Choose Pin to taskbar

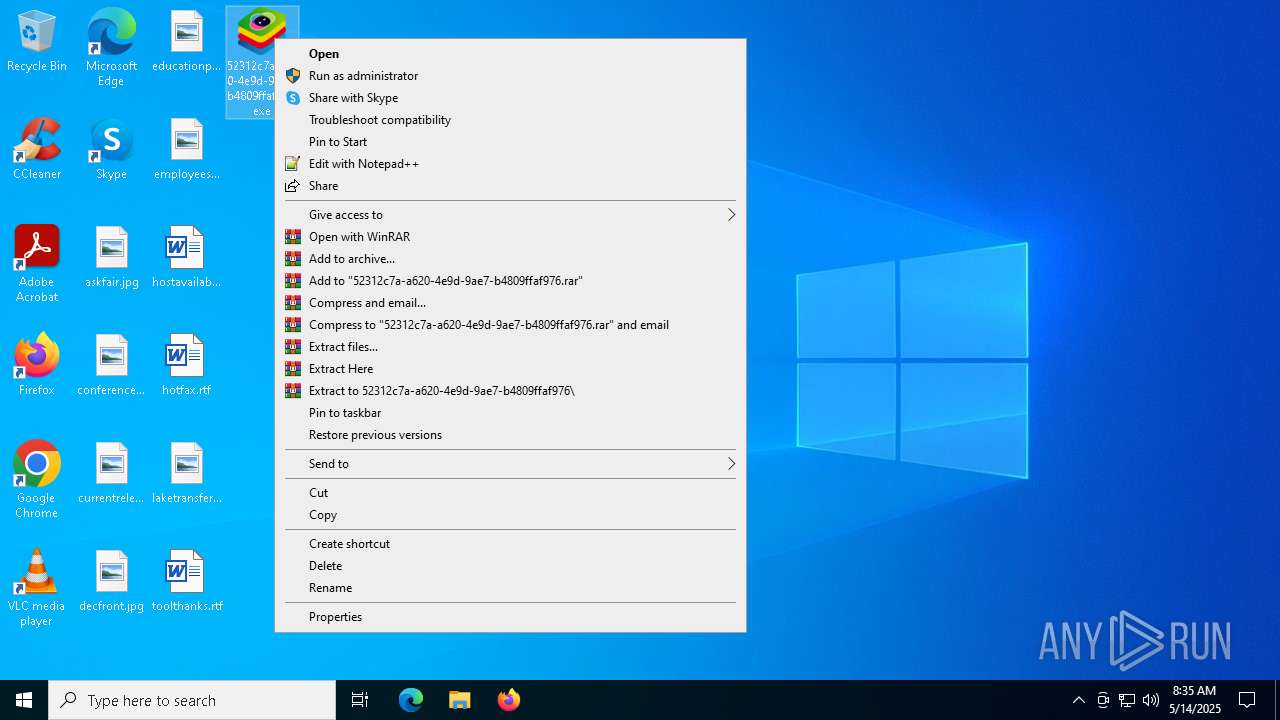510,413
